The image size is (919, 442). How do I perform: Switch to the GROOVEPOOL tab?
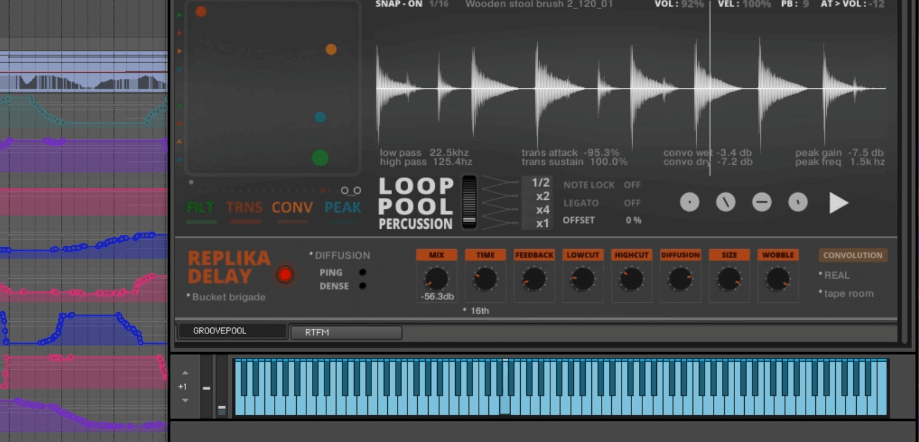point(232,331)
